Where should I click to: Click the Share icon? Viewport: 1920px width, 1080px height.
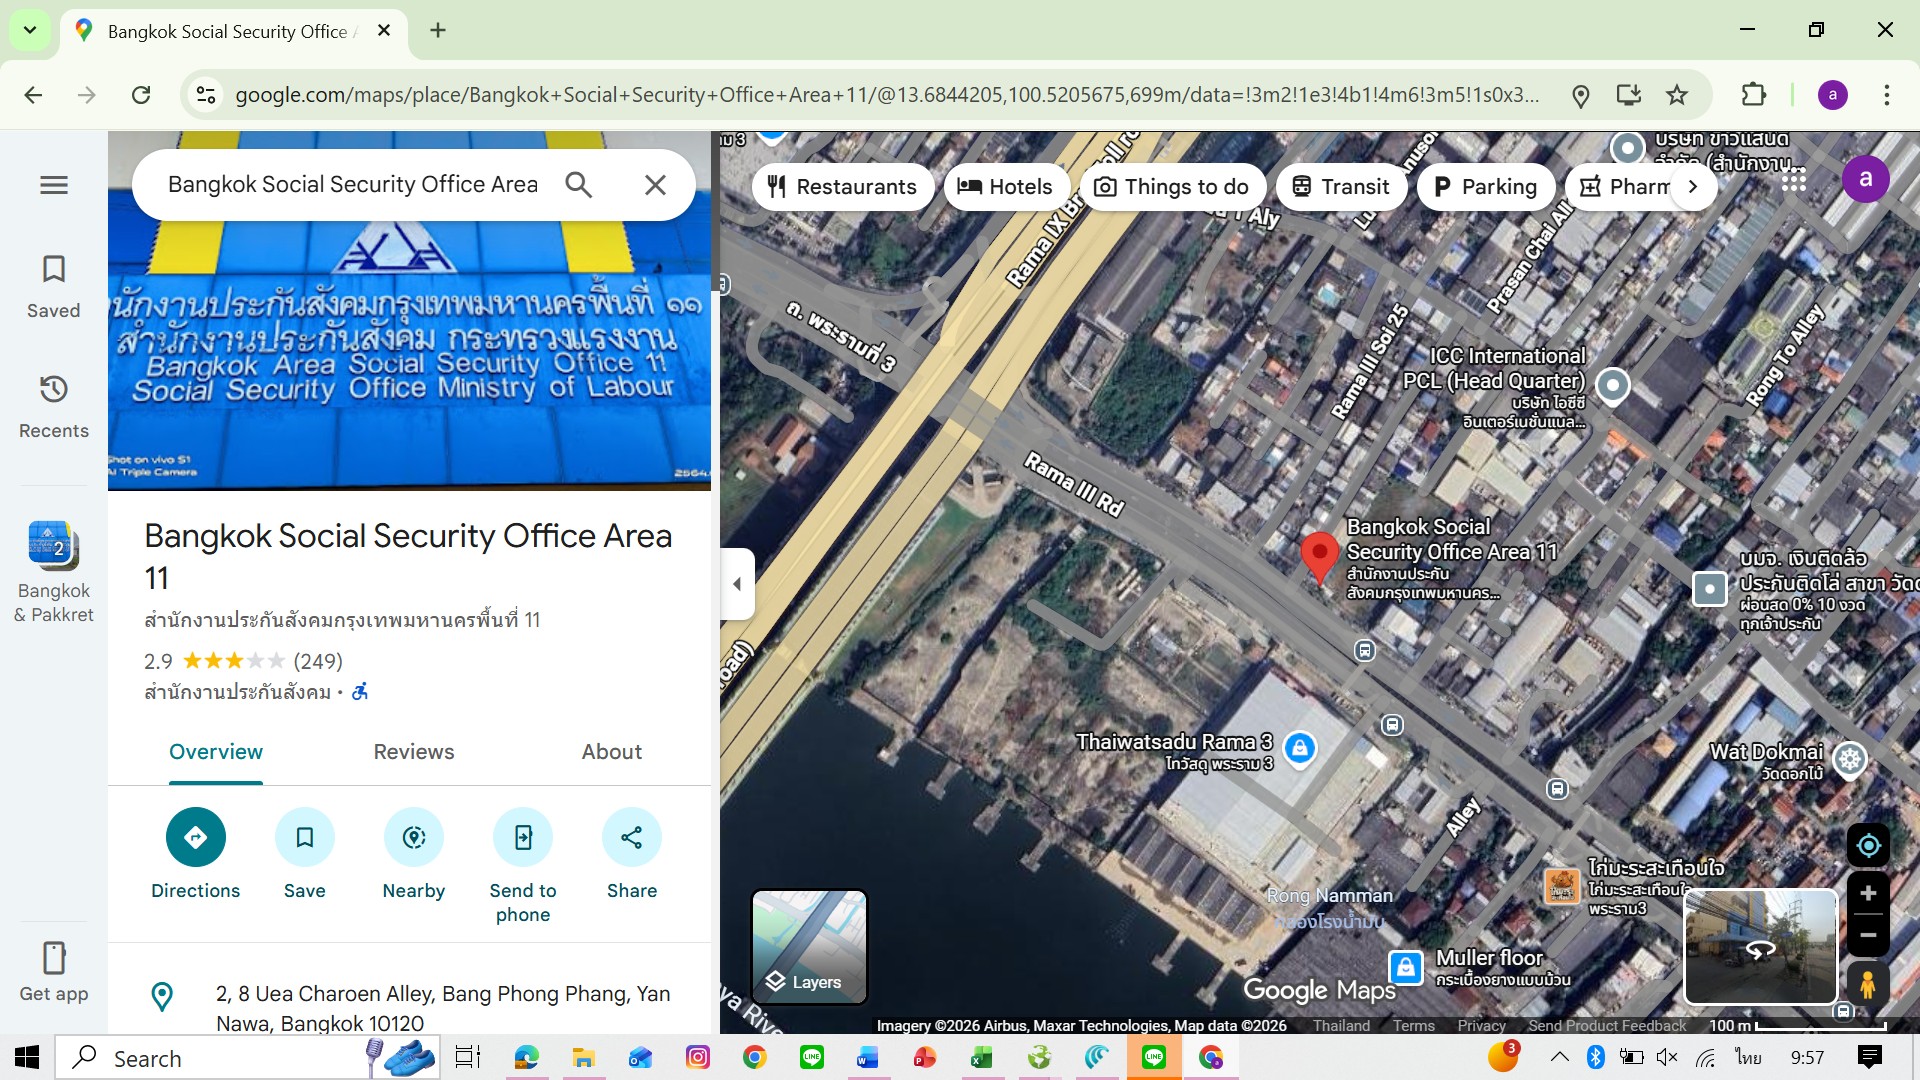[631, 837]
